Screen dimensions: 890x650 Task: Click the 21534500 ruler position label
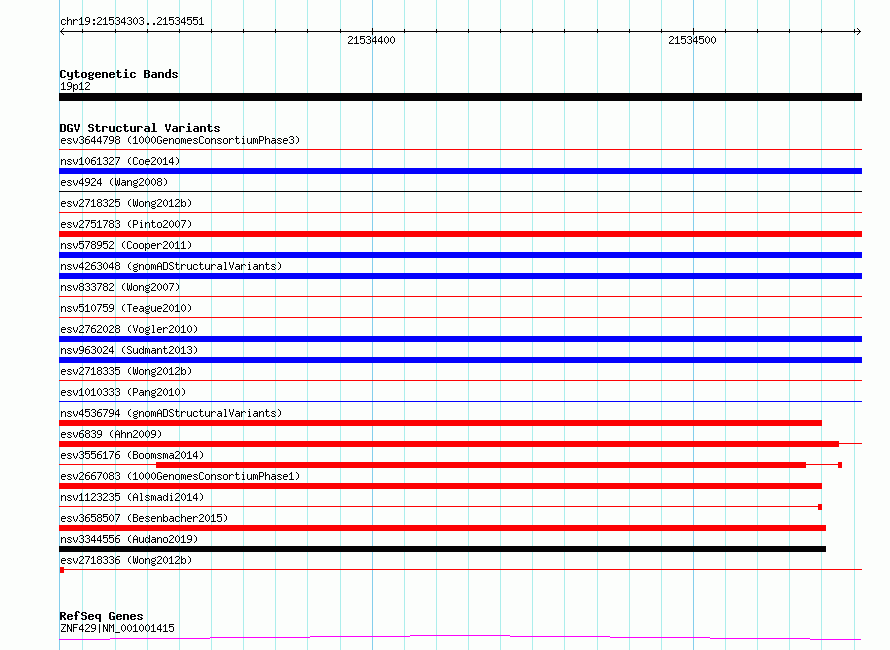tap(692, 40)
